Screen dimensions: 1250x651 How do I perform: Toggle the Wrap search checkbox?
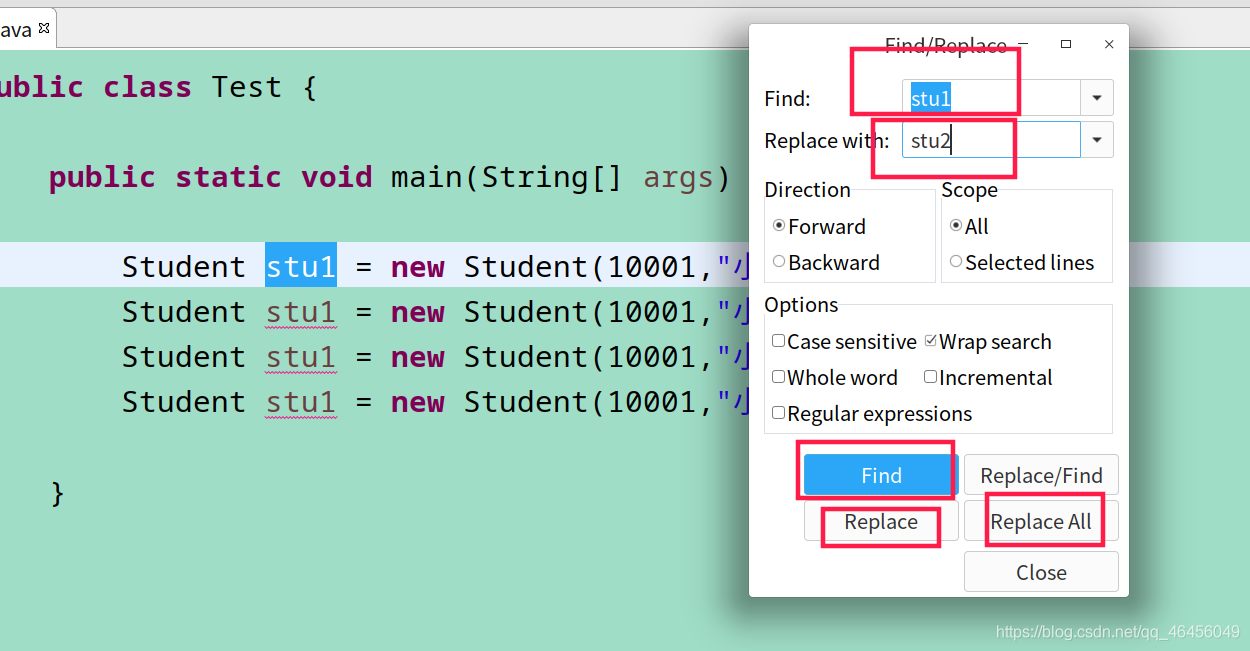coord(931,341)
